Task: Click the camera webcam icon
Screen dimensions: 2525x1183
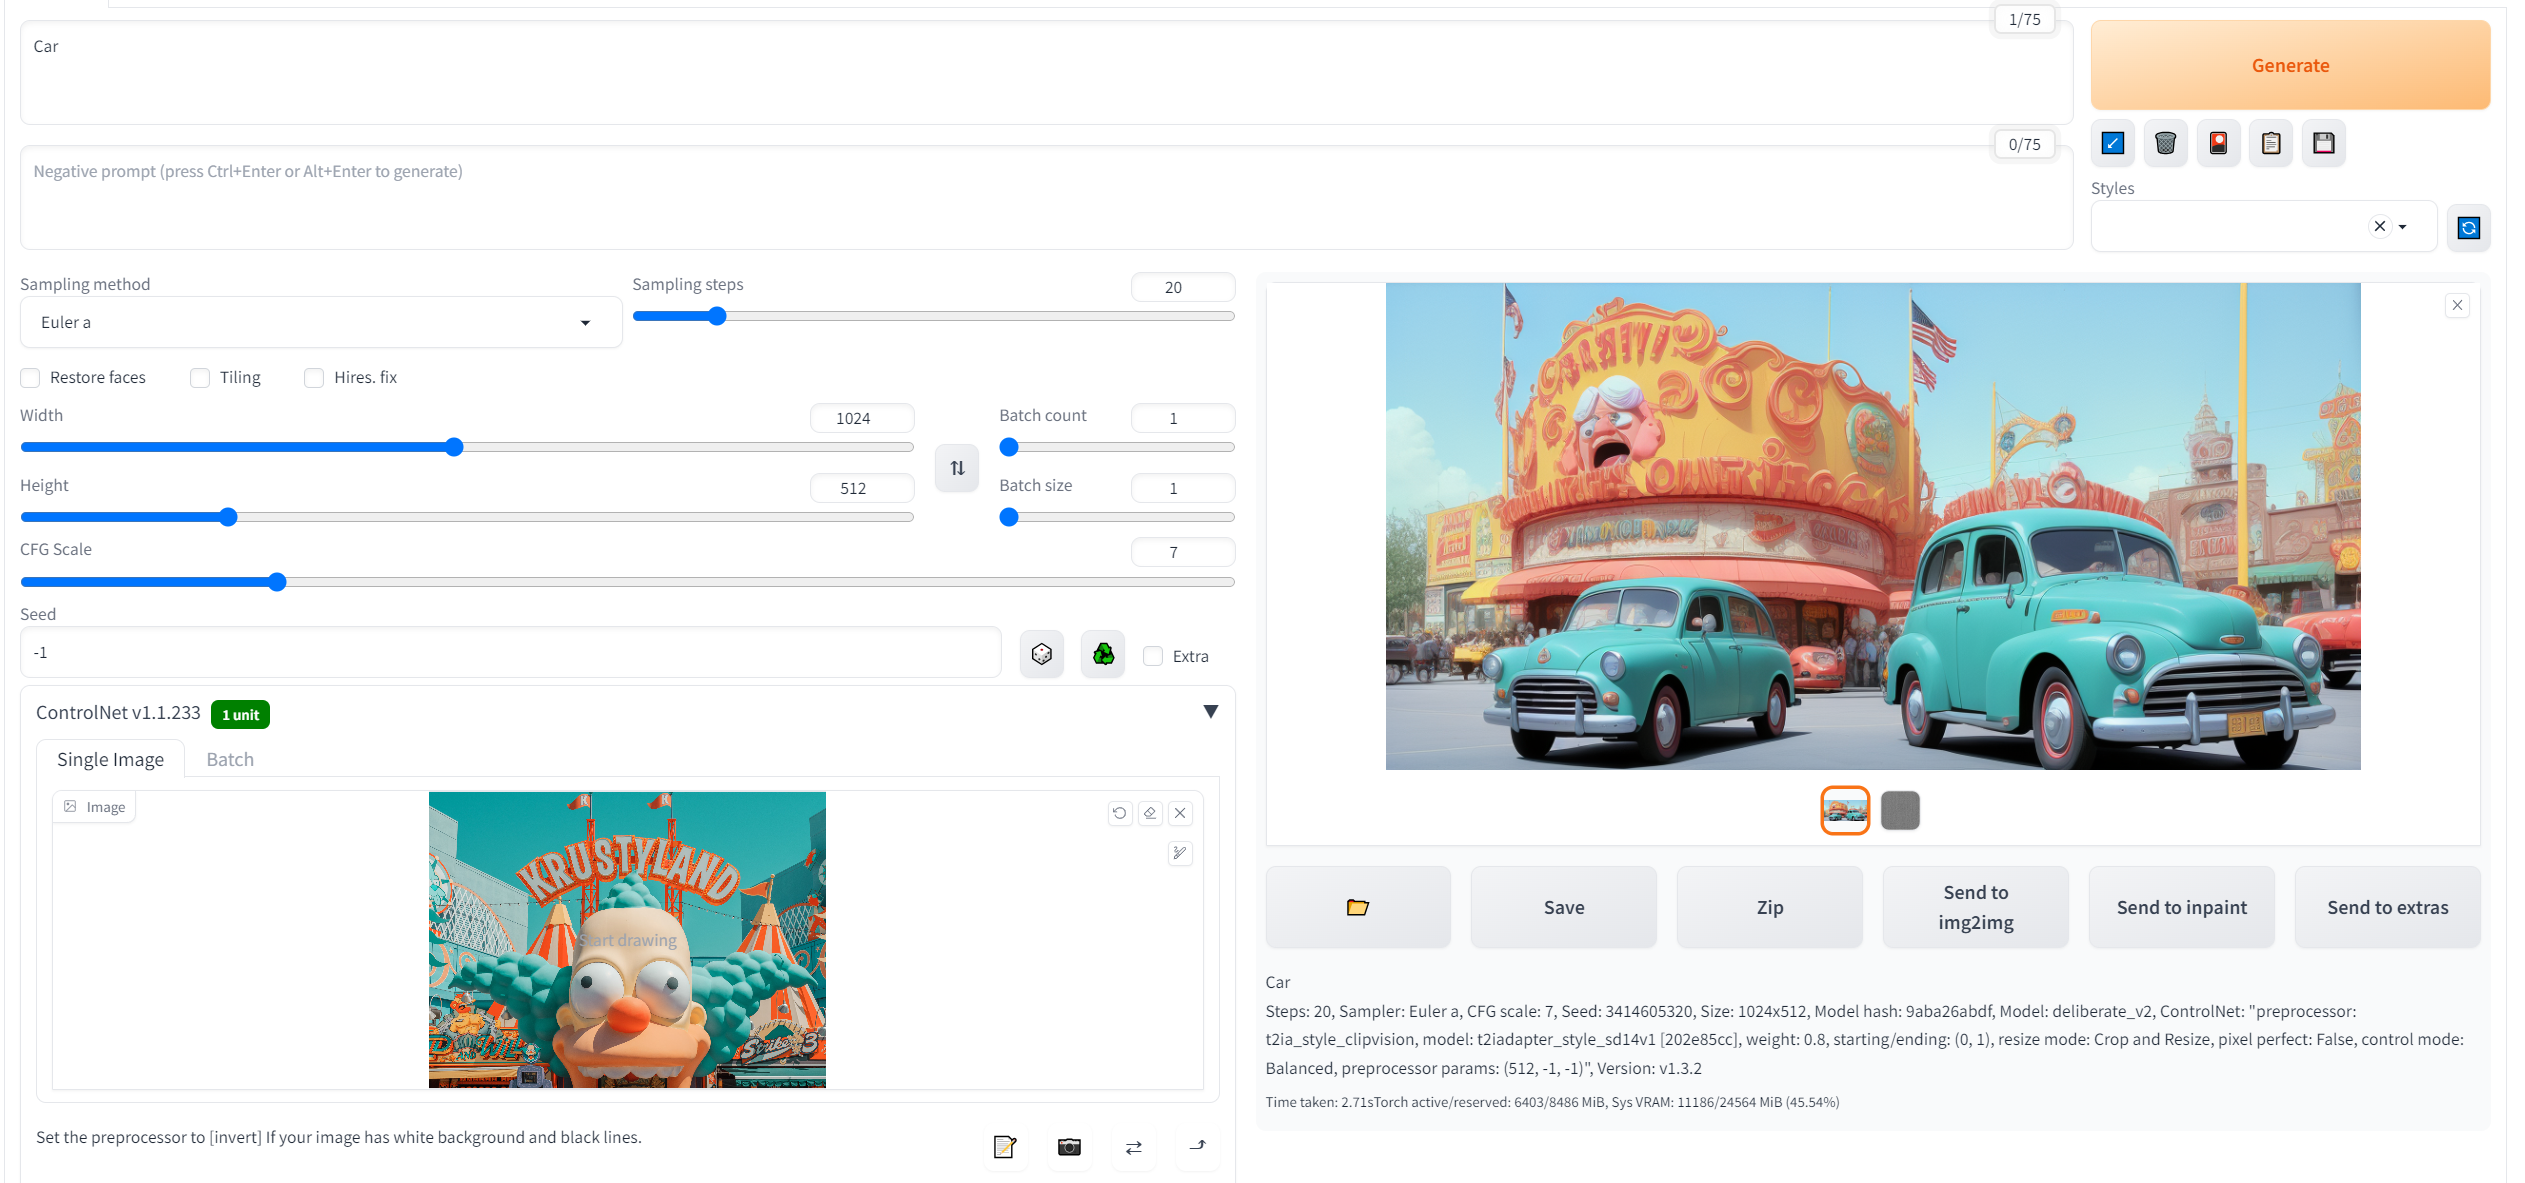Action: pos(1069,1147)
